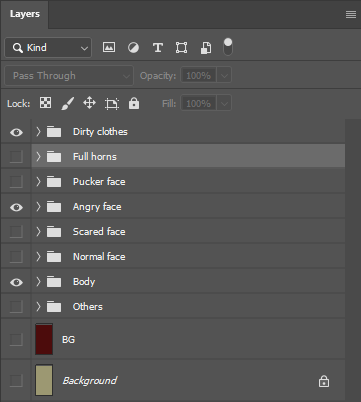Filter for pixel layers icon
This screenshot has height=402, width=361.
tap(109, 47)
